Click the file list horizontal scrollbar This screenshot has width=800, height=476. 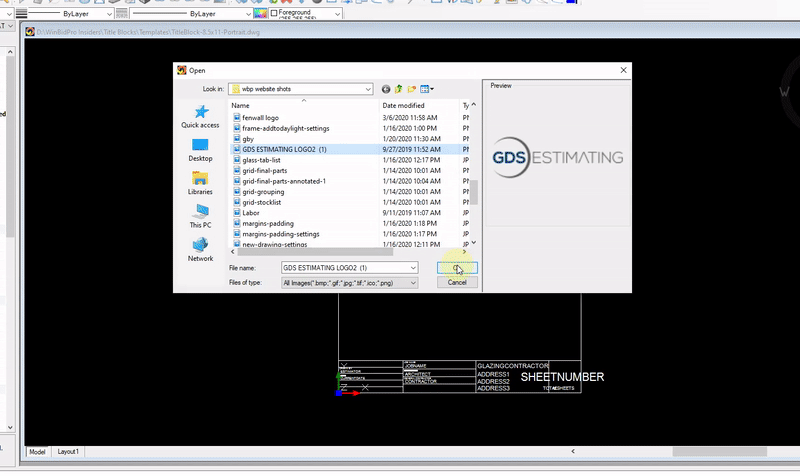[x=315, y=252]
